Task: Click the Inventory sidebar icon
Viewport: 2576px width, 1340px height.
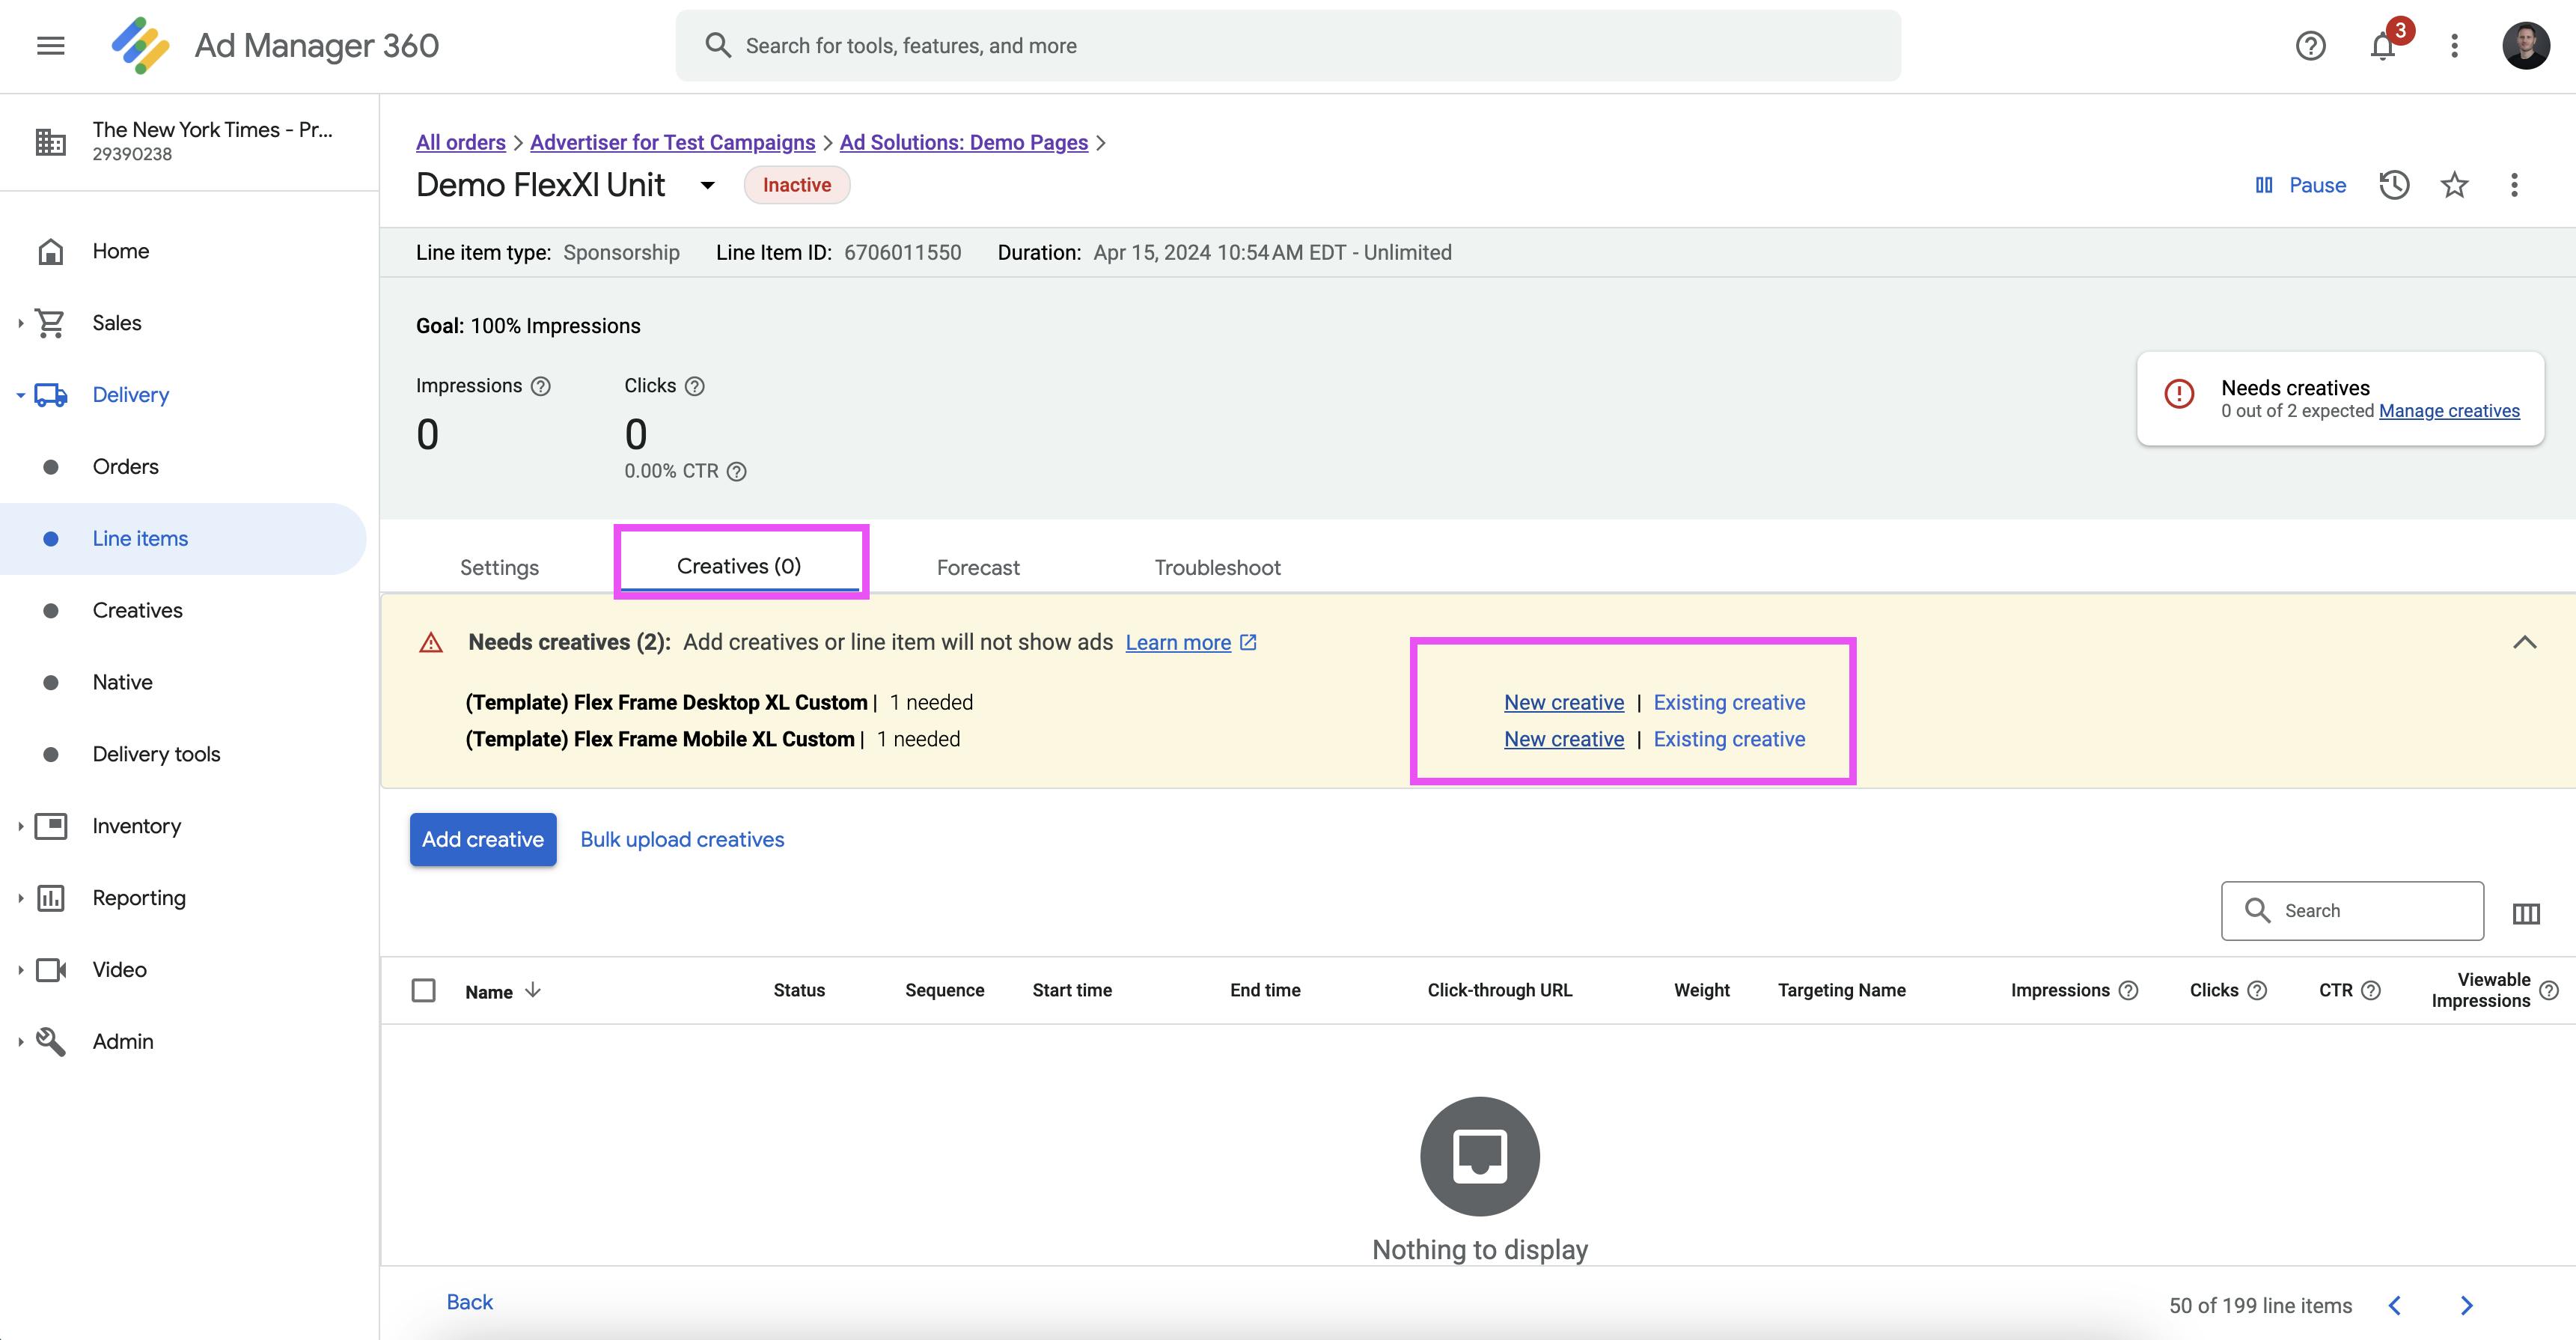Action: [x=49, y=825]
